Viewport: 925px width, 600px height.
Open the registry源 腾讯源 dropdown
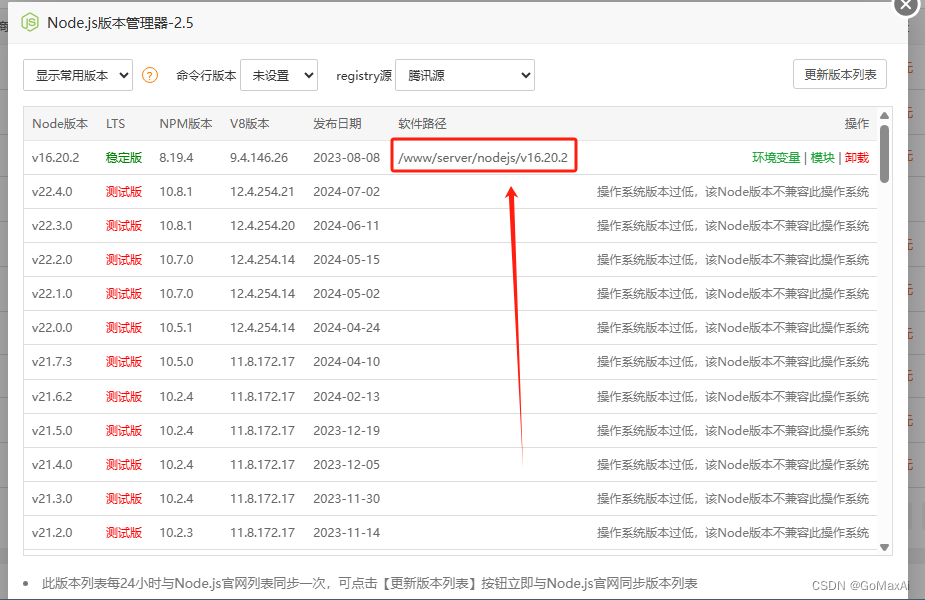(x=465, y=75)
